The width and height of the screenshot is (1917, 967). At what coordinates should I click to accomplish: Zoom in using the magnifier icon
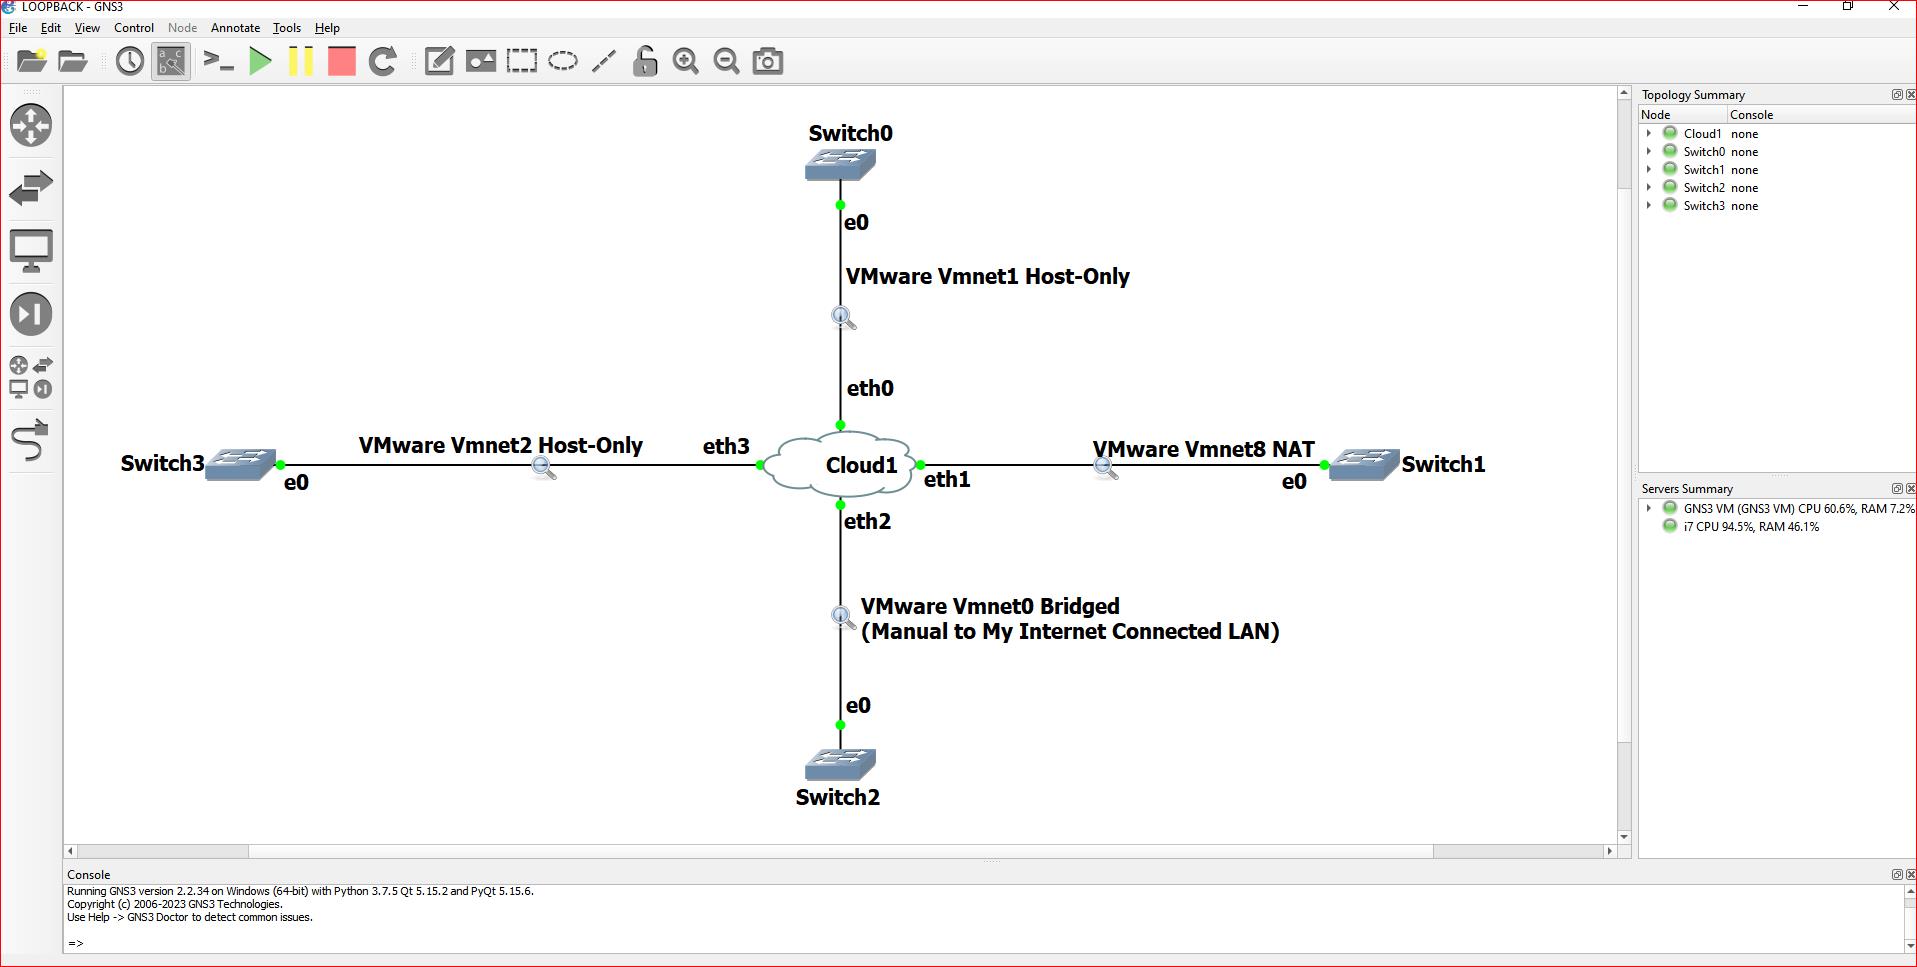coord(685,61)
